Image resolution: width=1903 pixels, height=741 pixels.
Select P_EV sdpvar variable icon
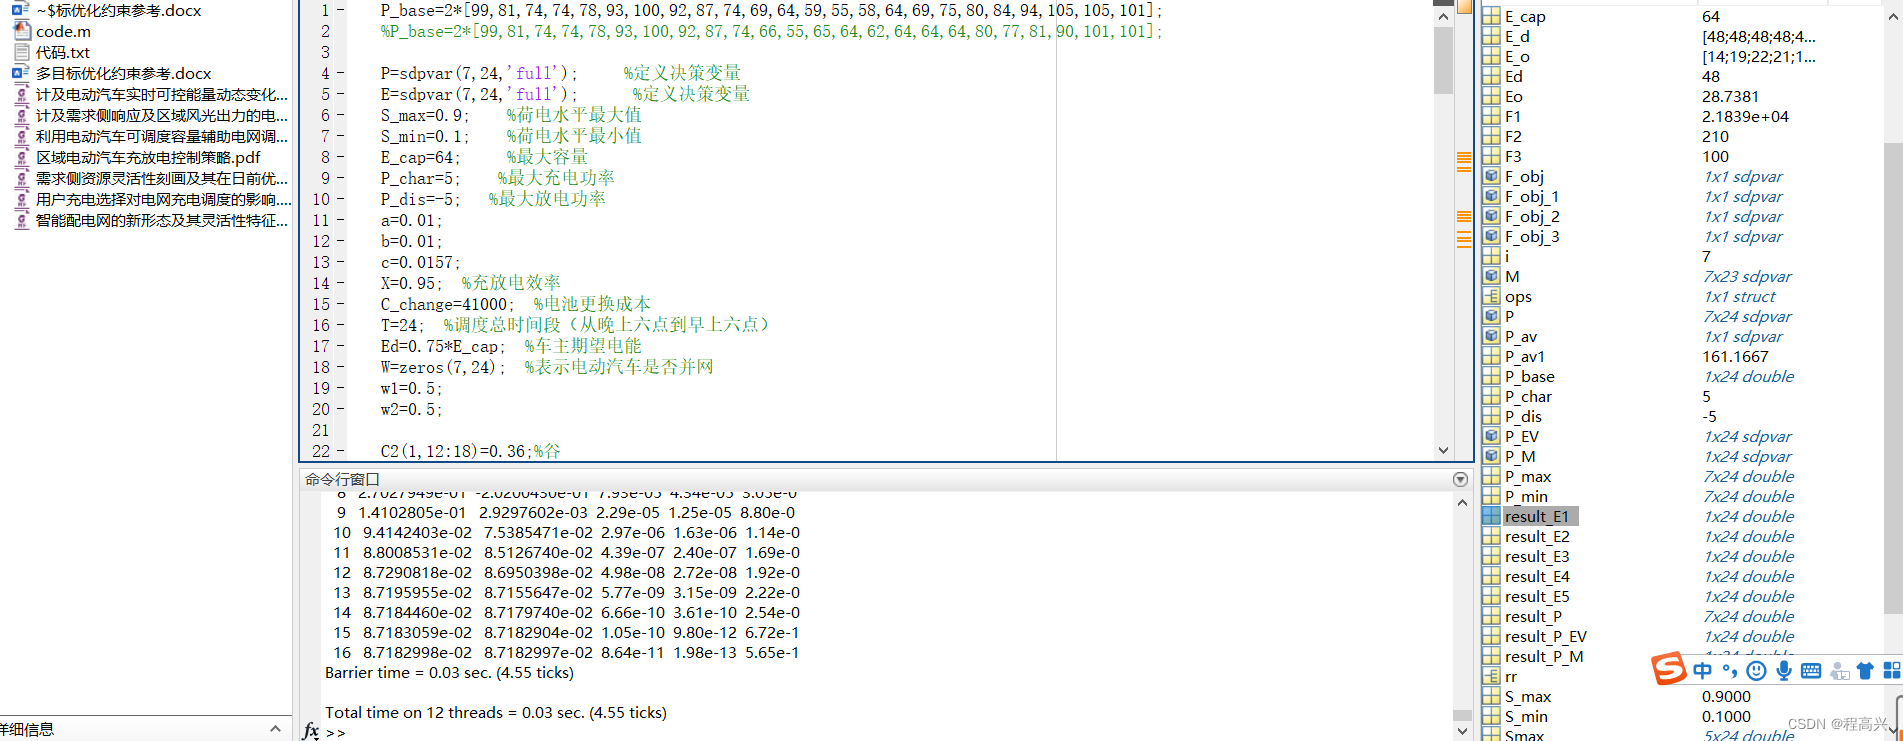coord(1491,436)
